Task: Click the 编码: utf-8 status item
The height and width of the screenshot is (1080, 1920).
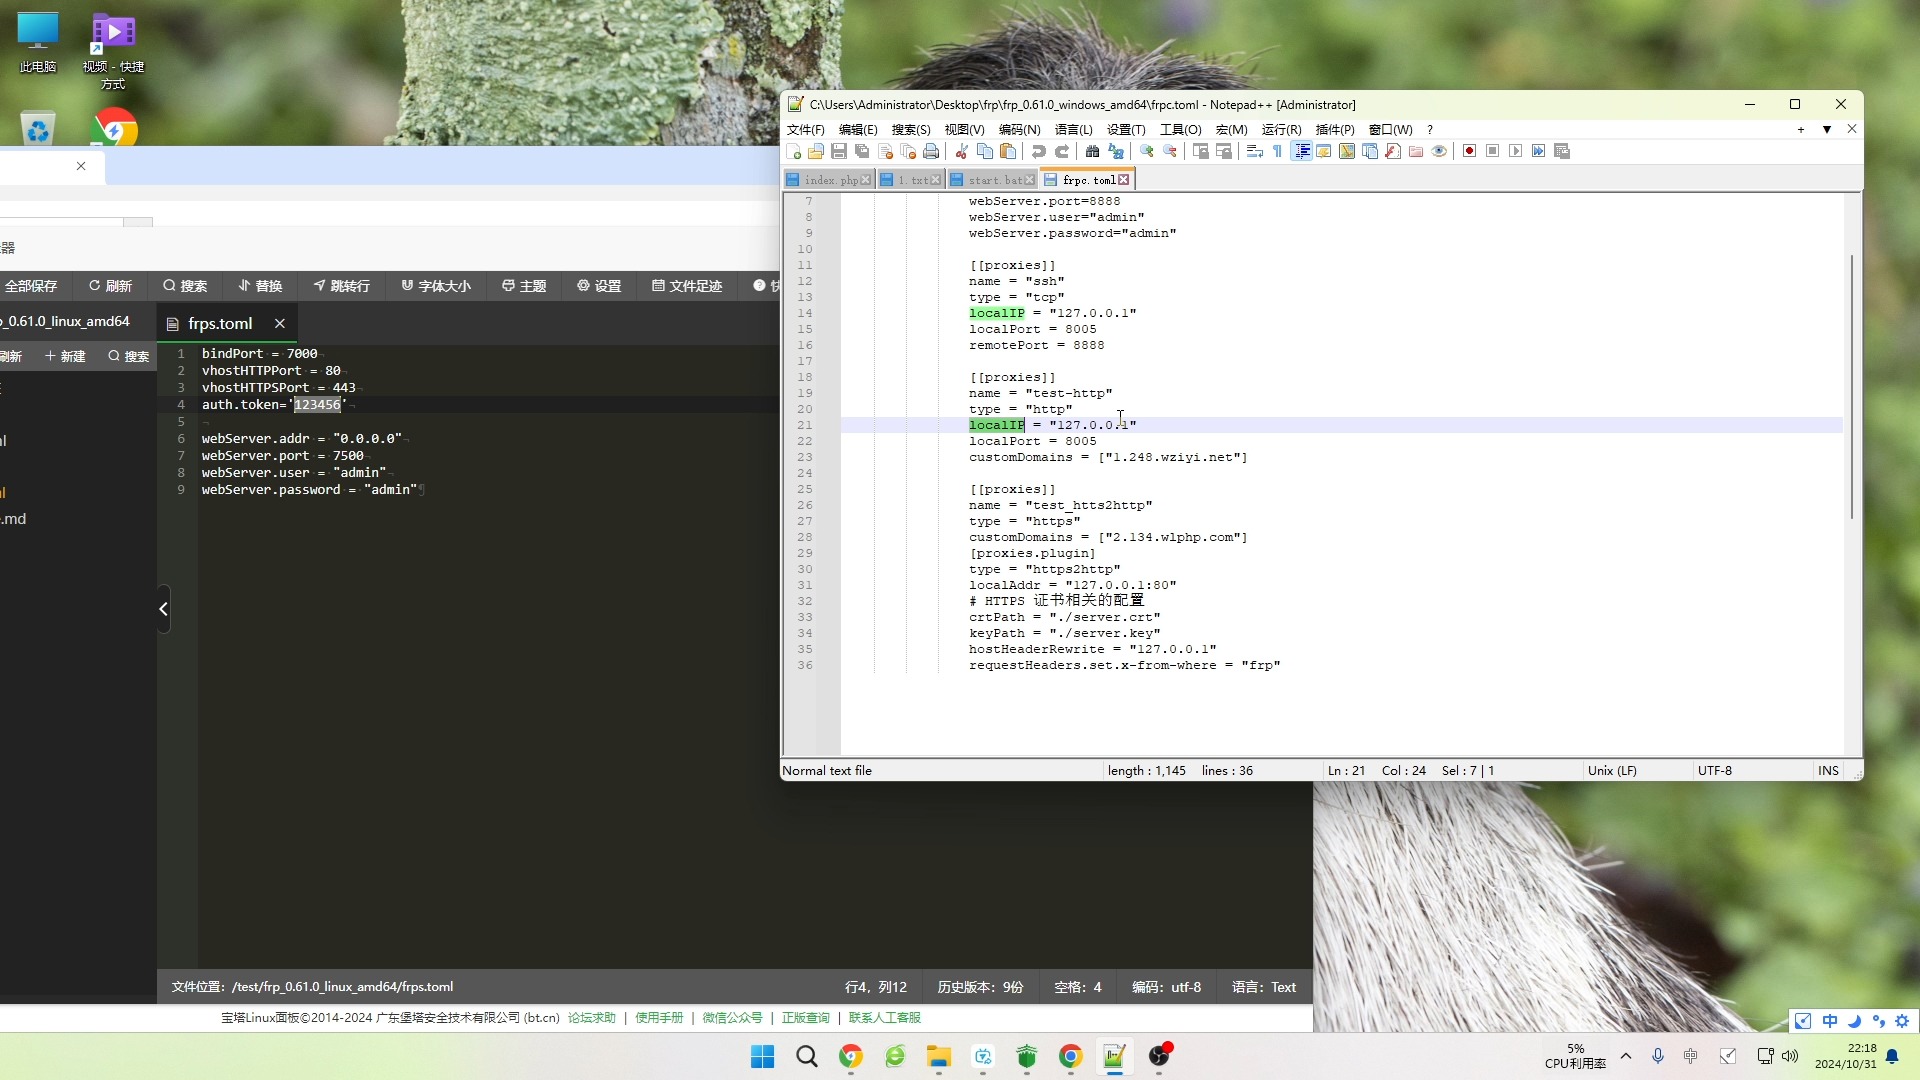Action: pos(1166,987)
